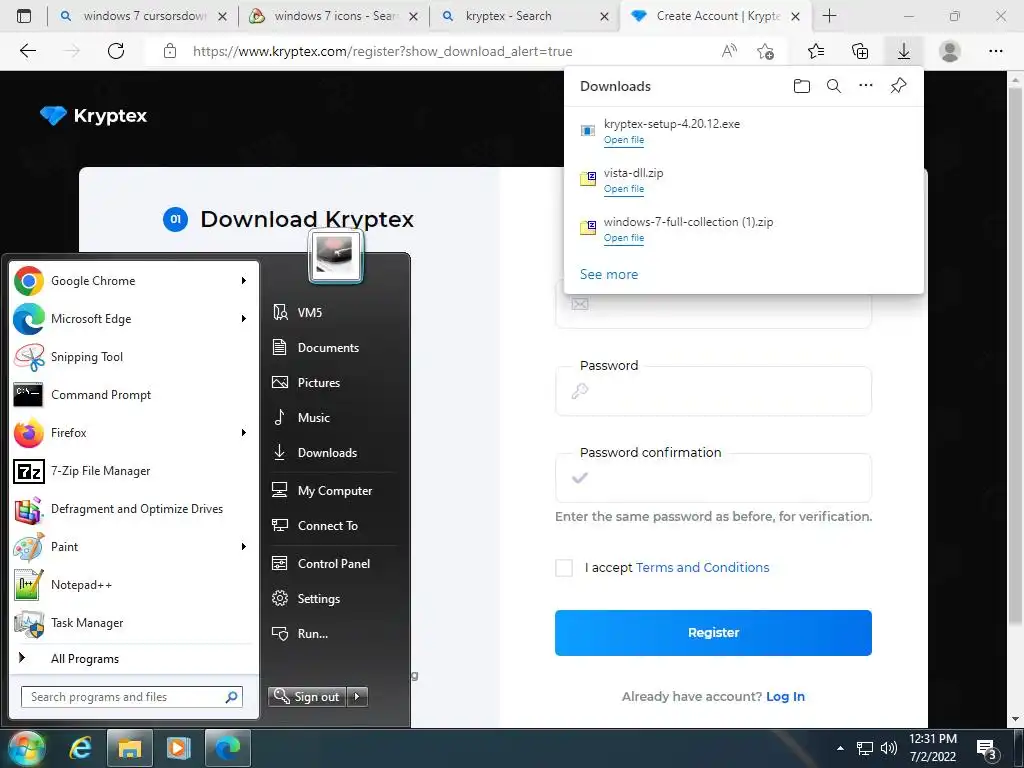Add this page to favorites star icon
Image resolution: width=1024 pixels, height=768 pixels.
(765, 51)
